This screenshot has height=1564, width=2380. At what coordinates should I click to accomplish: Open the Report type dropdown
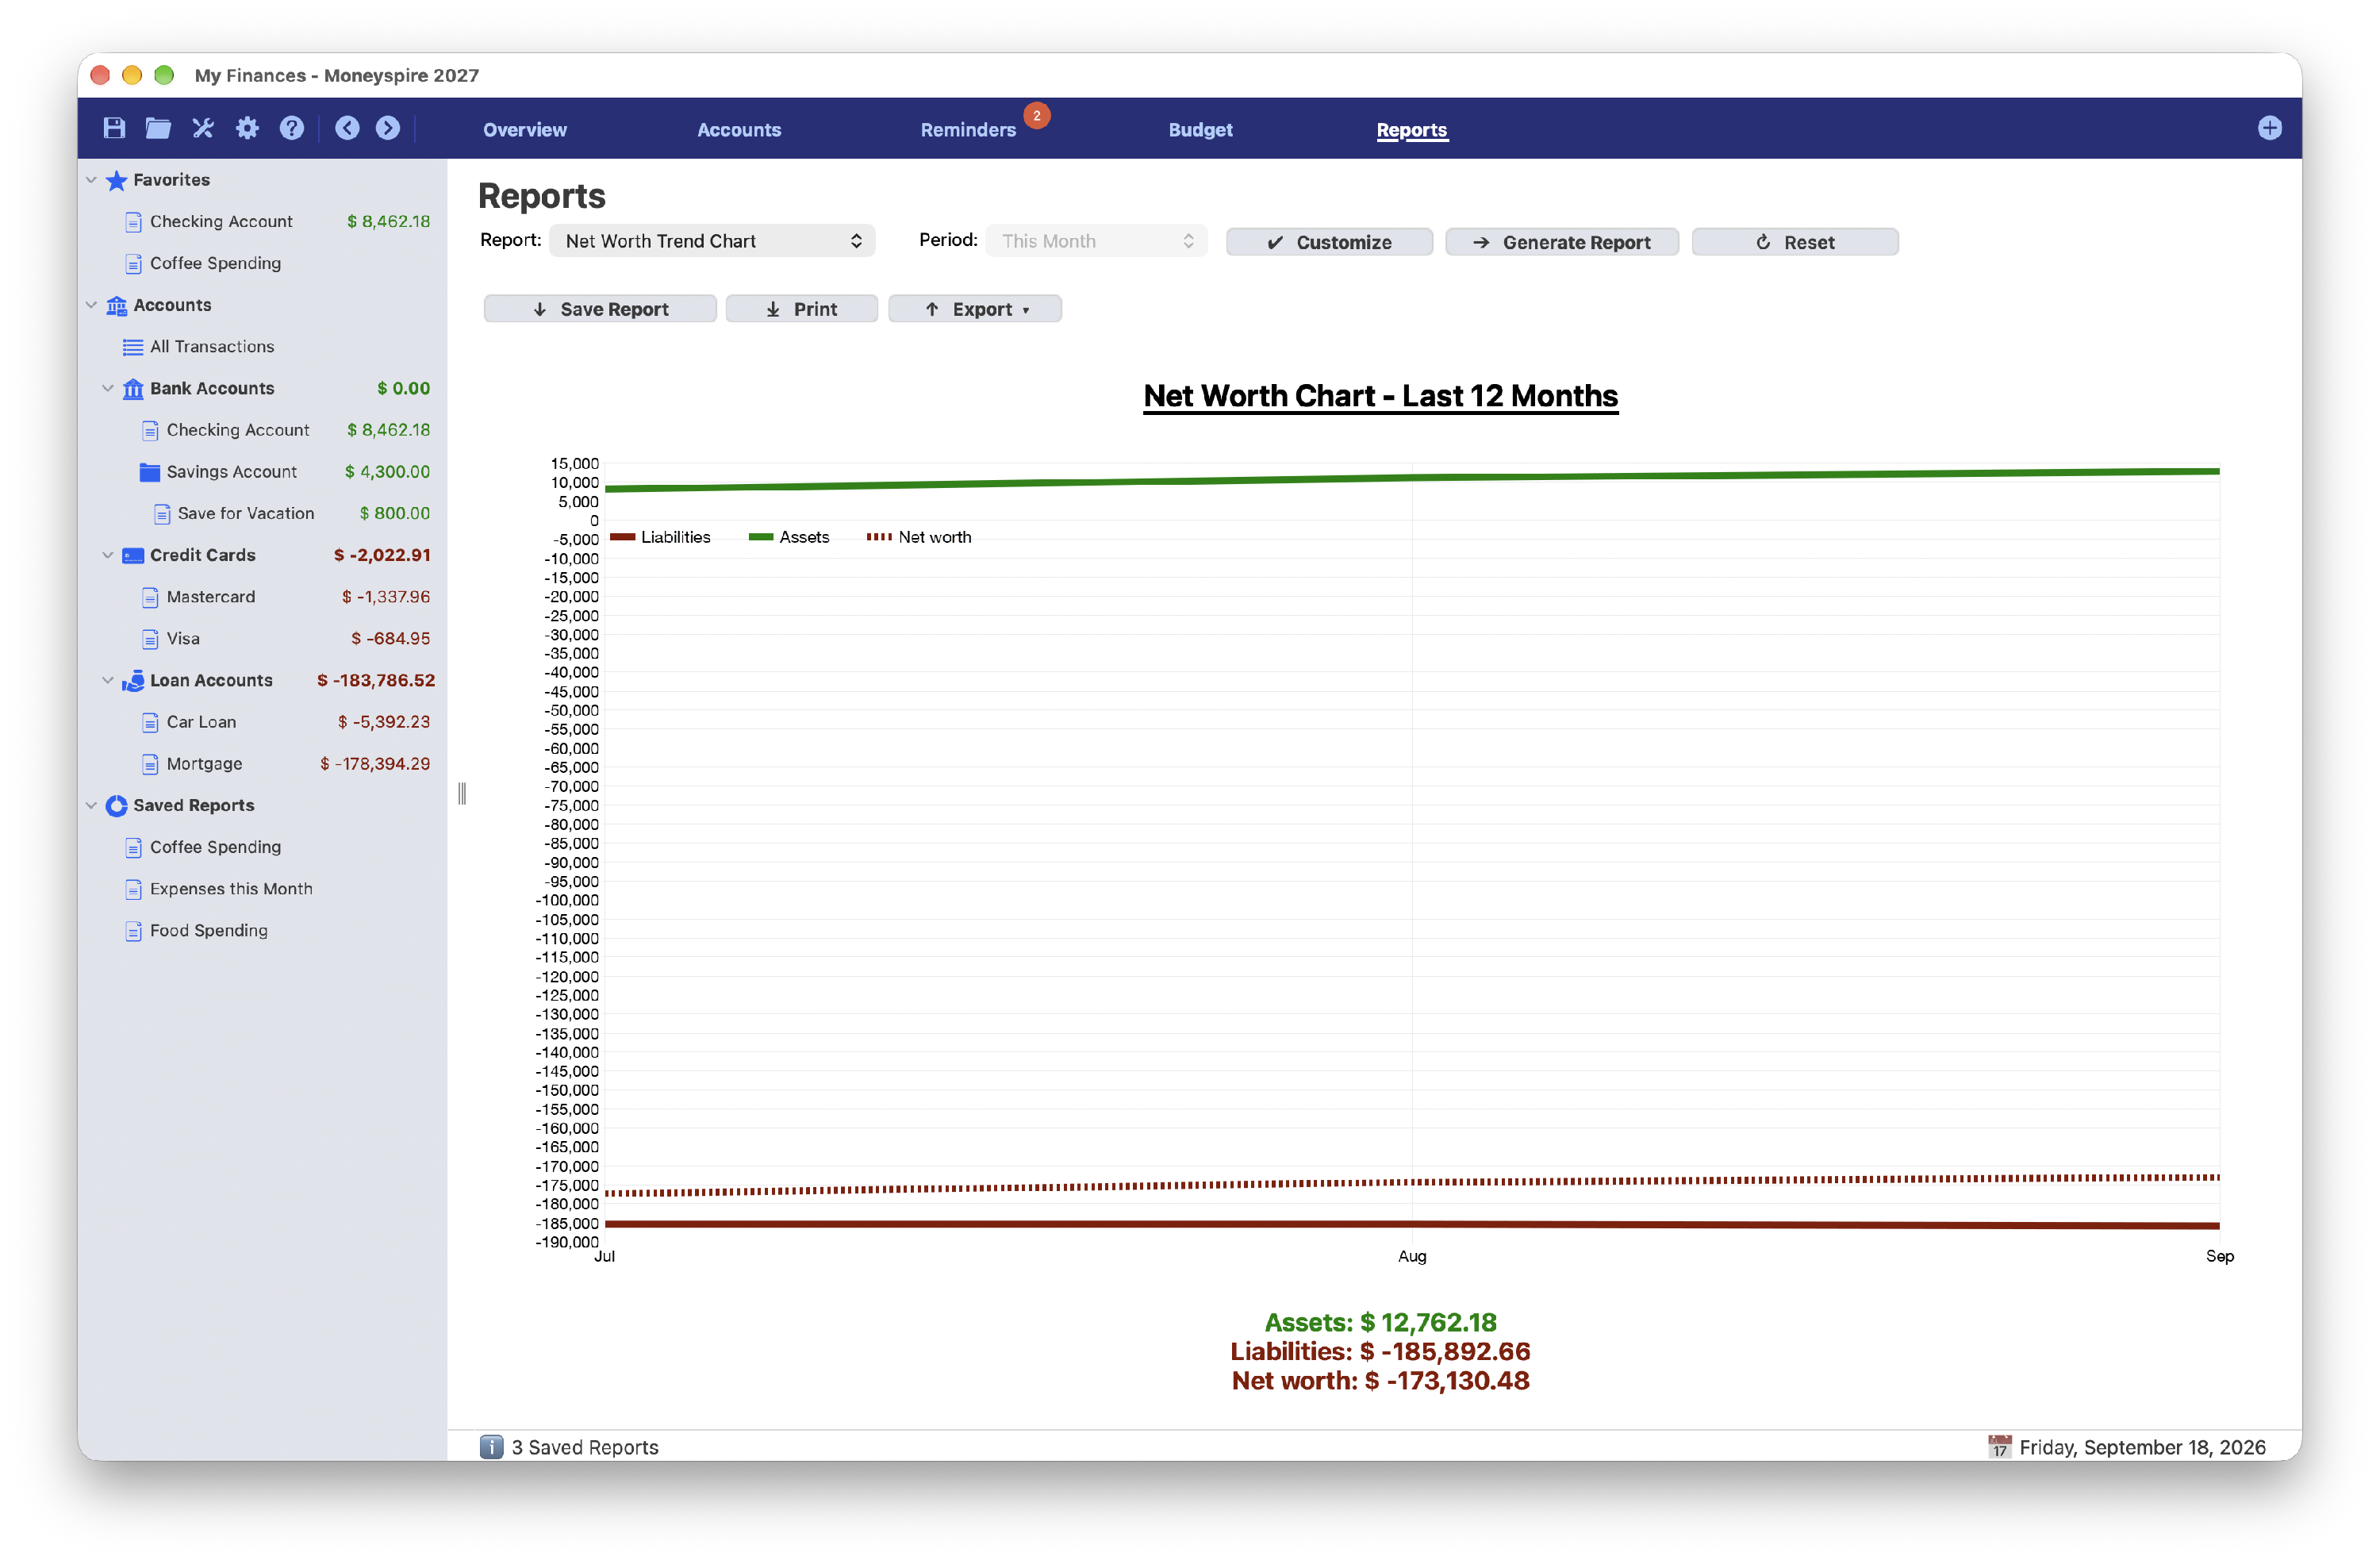pos(712,241)
